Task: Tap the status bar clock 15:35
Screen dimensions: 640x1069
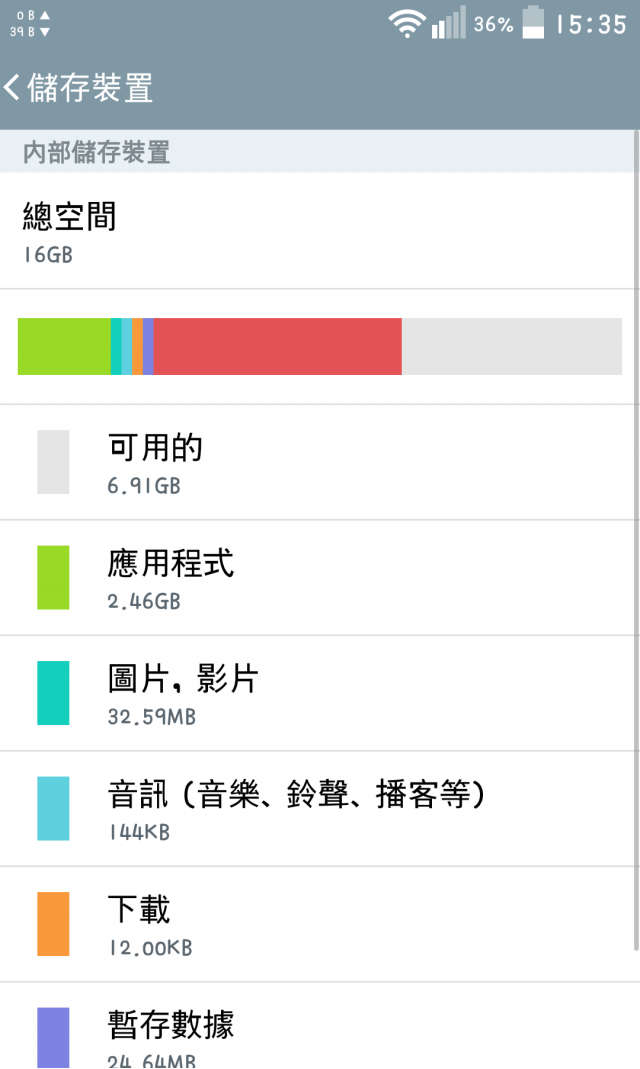Action: click(590, 25)
